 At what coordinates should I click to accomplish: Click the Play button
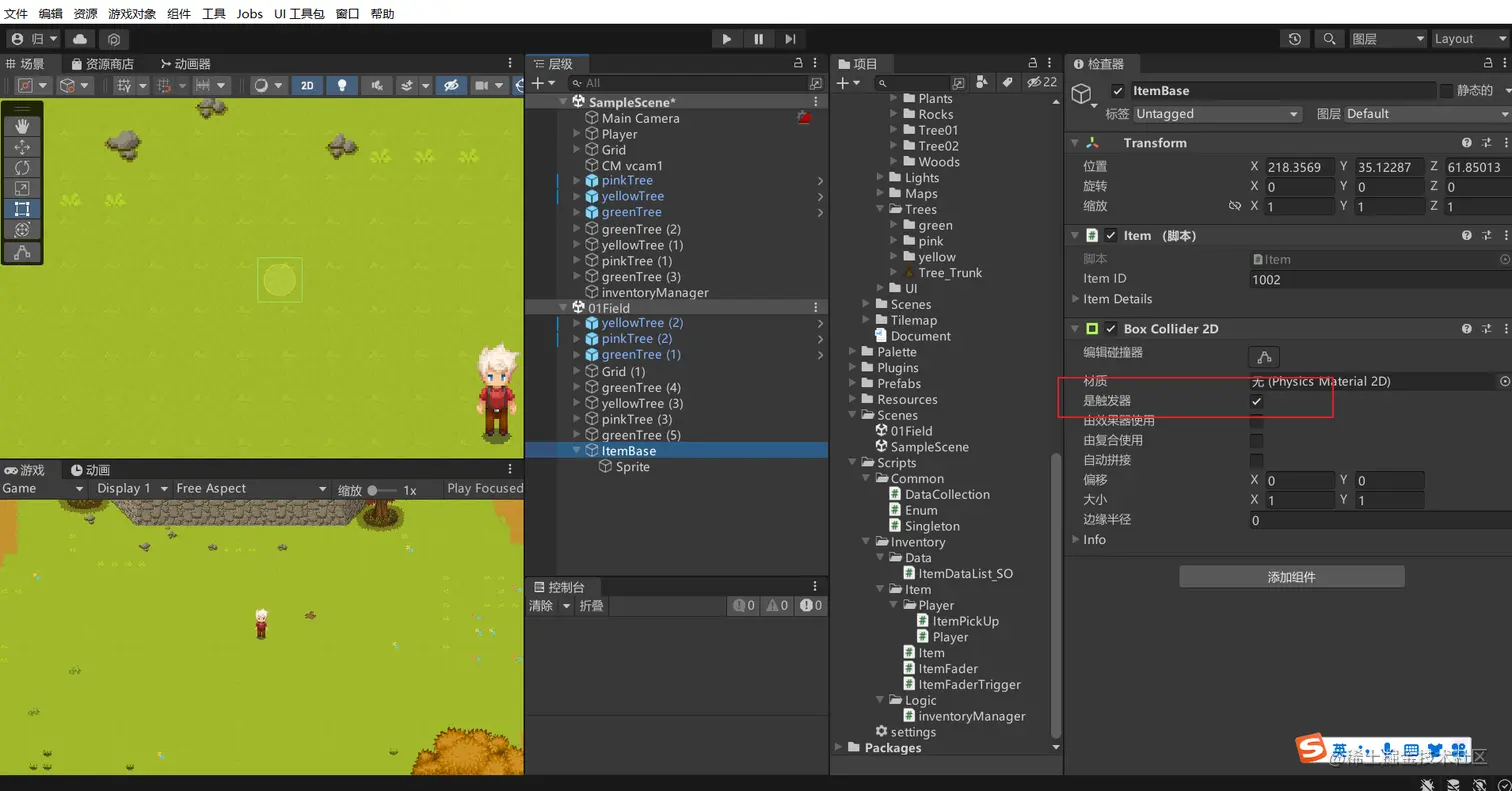[727, 39]
